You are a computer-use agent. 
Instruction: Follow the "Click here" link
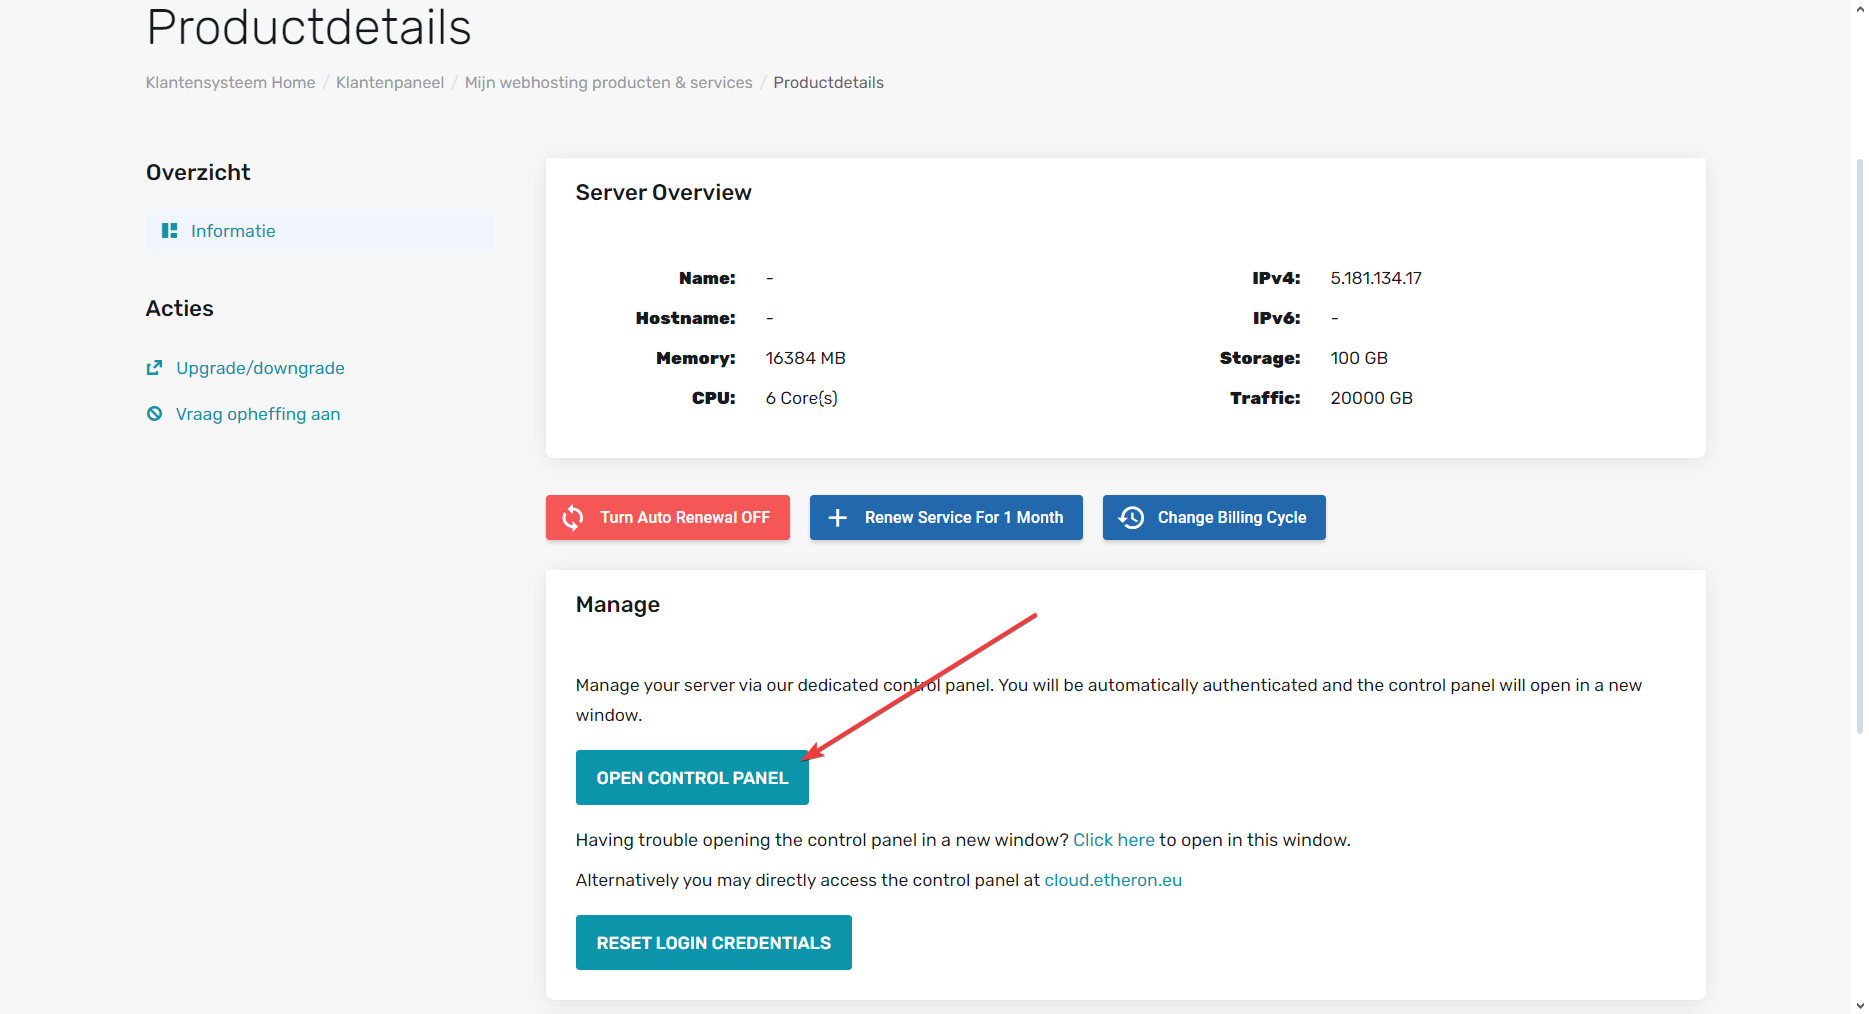pyautogui.click(x=1113, y=840)
